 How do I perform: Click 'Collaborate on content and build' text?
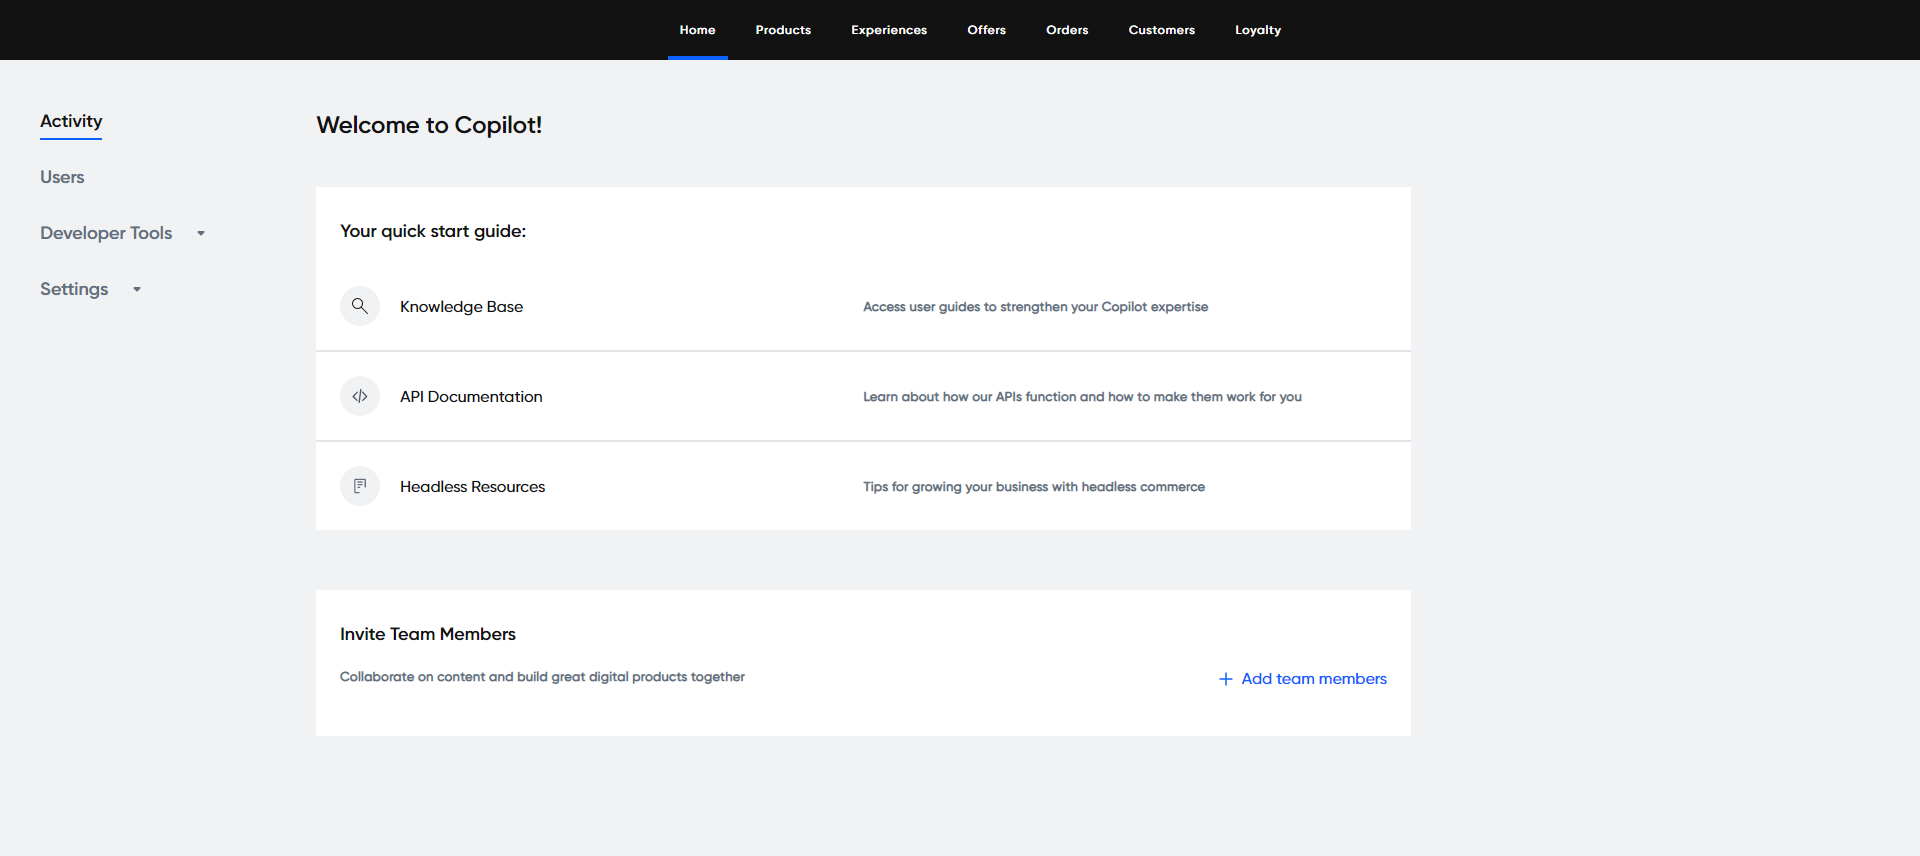[x=542, y=677]
